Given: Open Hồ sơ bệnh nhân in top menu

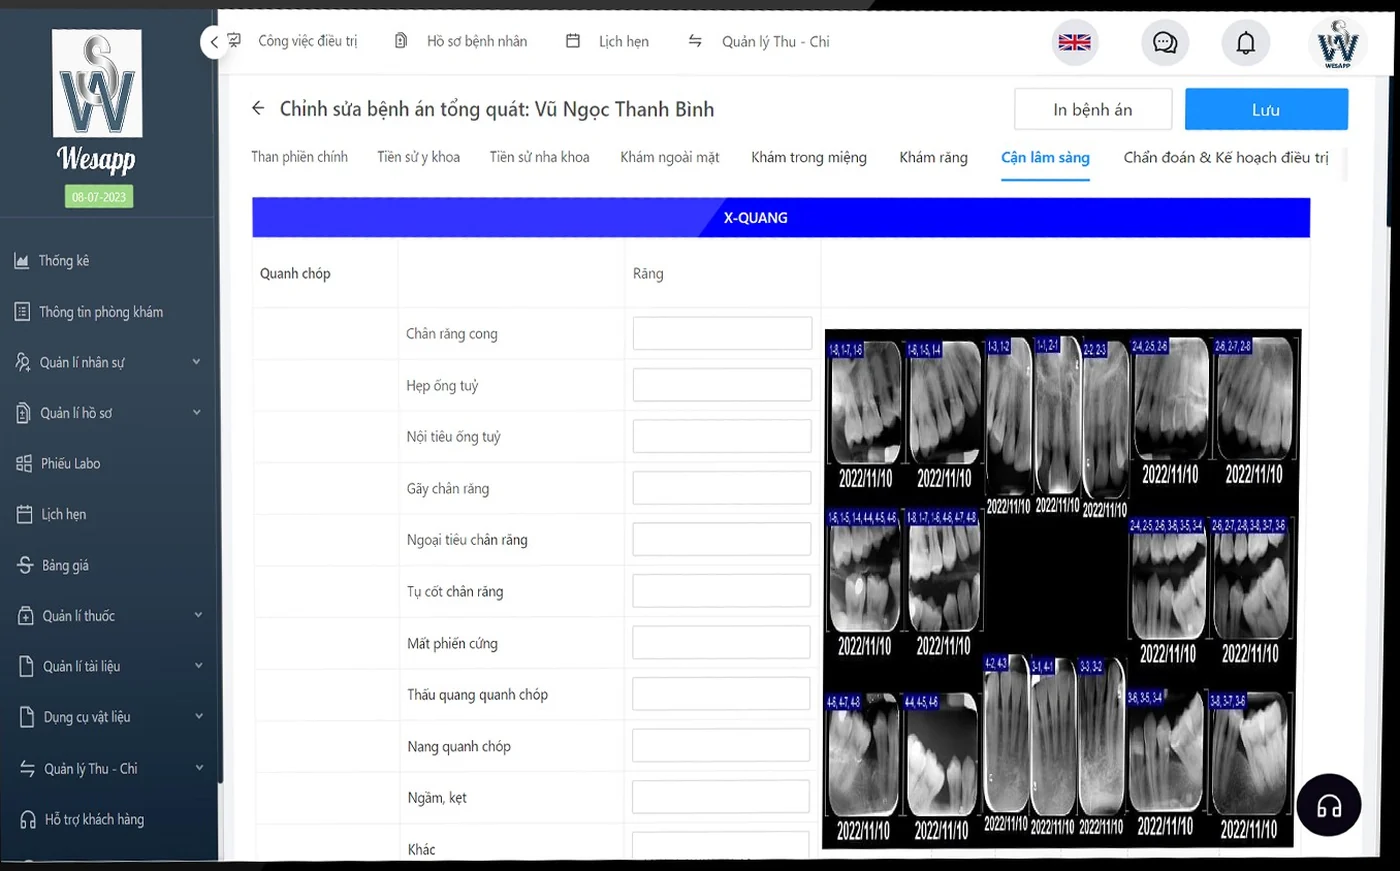Looking at the screenshot, I should coord(477,41).
